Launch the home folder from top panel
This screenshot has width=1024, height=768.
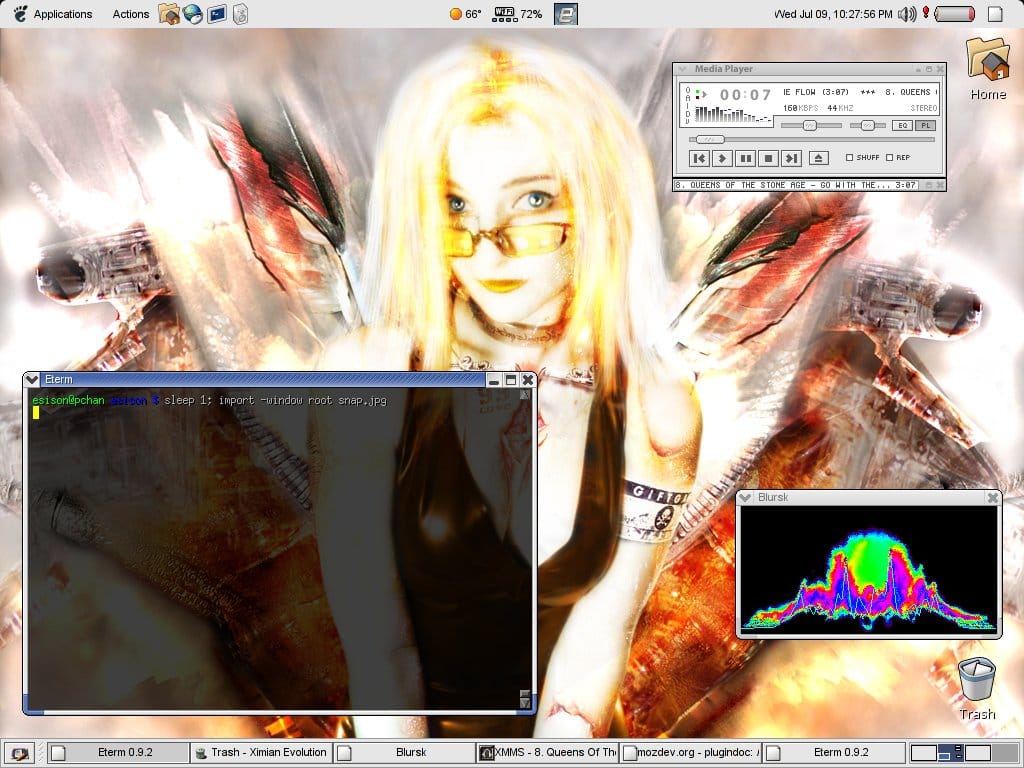pyautogui.click(x=168, y=14)
